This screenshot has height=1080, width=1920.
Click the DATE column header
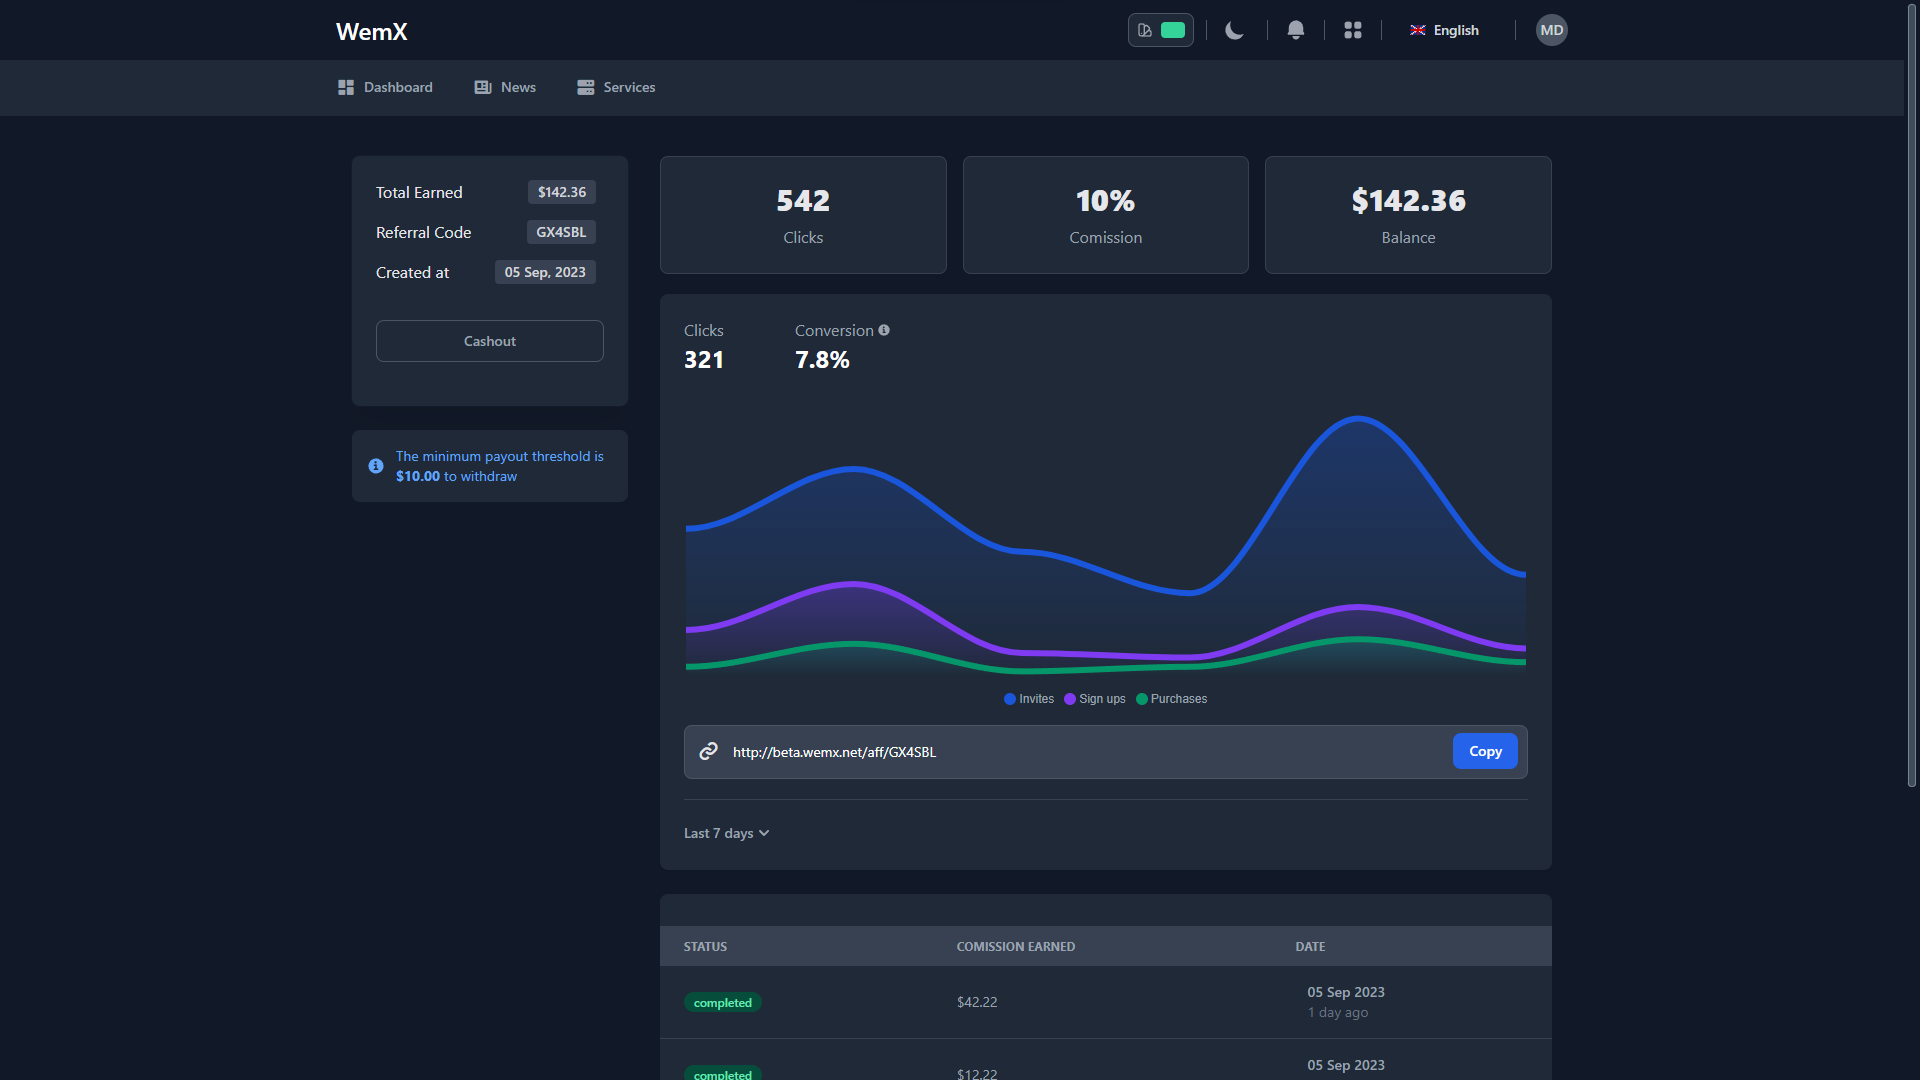pos(1310,946)
